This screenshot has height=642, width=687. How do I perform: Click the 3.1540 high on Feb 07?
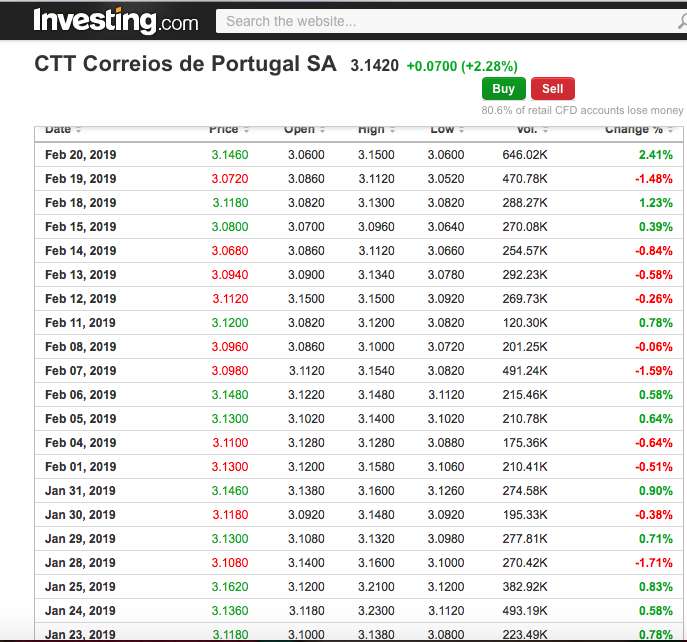(x=376, y=371)
